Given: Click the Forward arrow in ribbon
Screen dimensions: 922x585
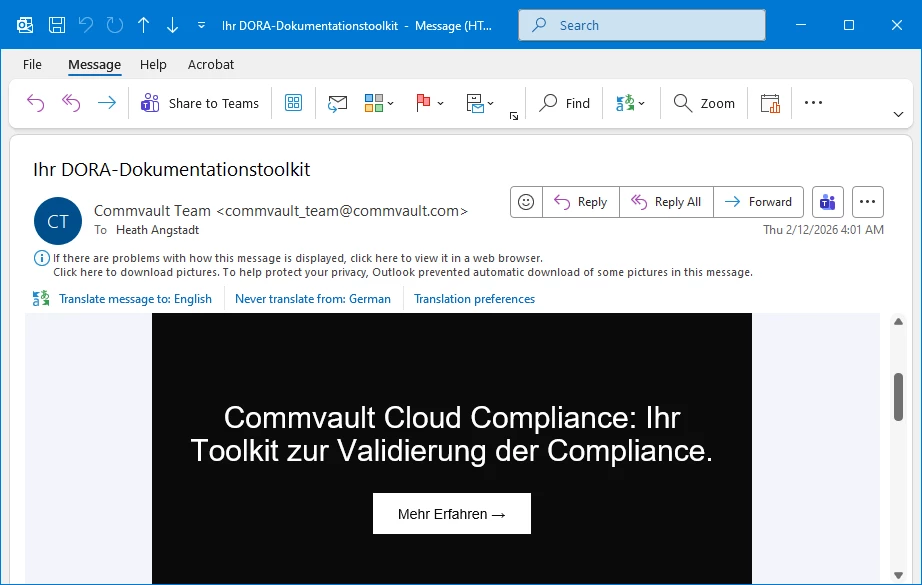Looking at the screenshot, I should pyautogui.click(x=107, y=103).
